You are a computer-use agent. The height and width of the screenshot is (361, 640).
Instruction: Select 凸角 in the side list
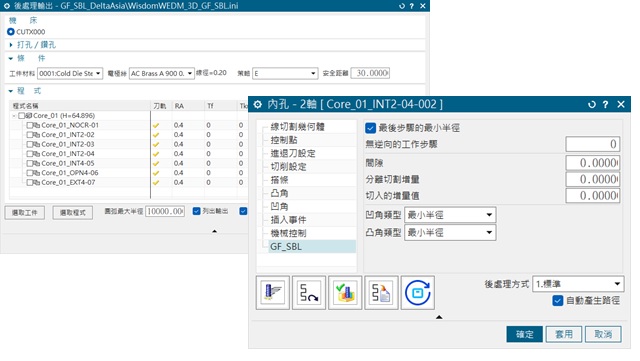click(x=280, y=193)
